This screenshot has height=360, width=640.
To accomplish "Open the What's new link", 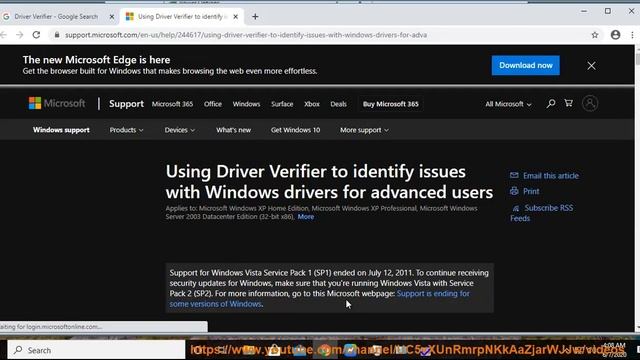I will tap(233, 130).
